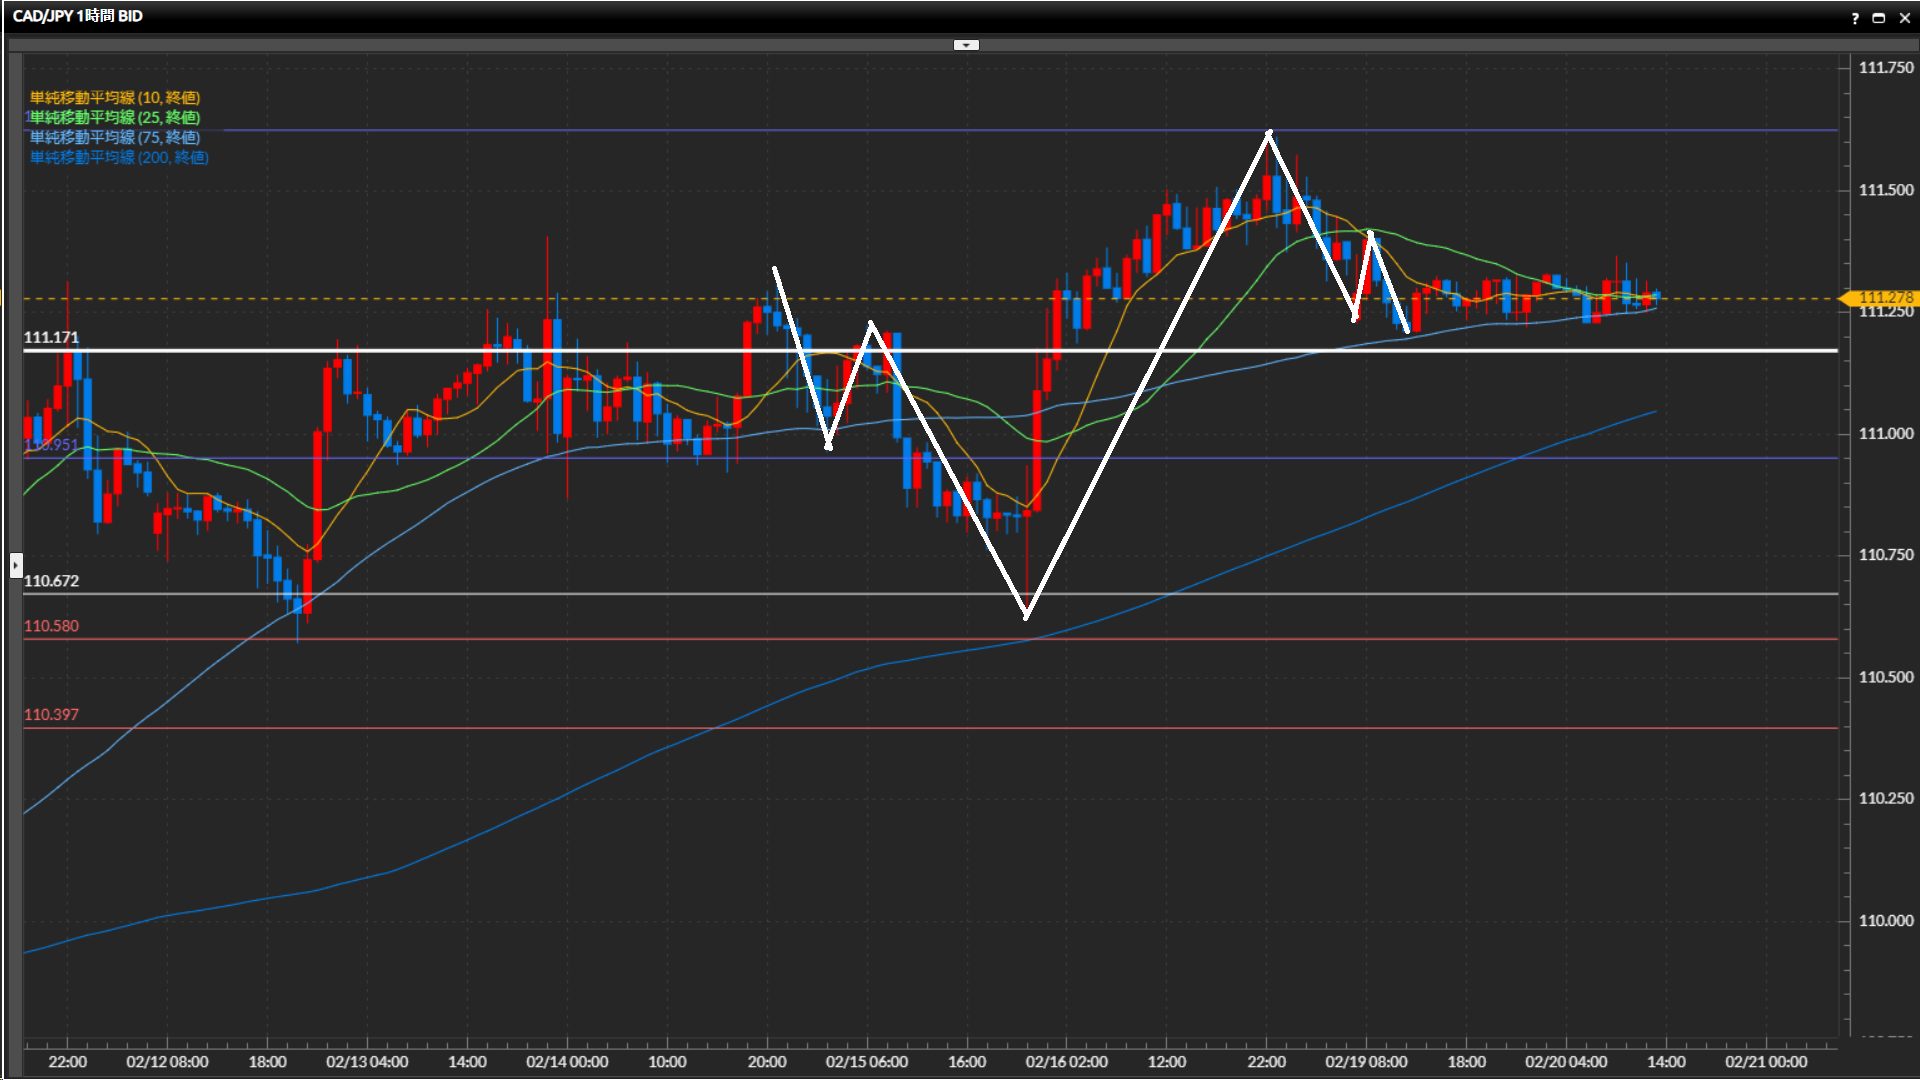Select the 25-period moving average label

[x=115, y=117]
